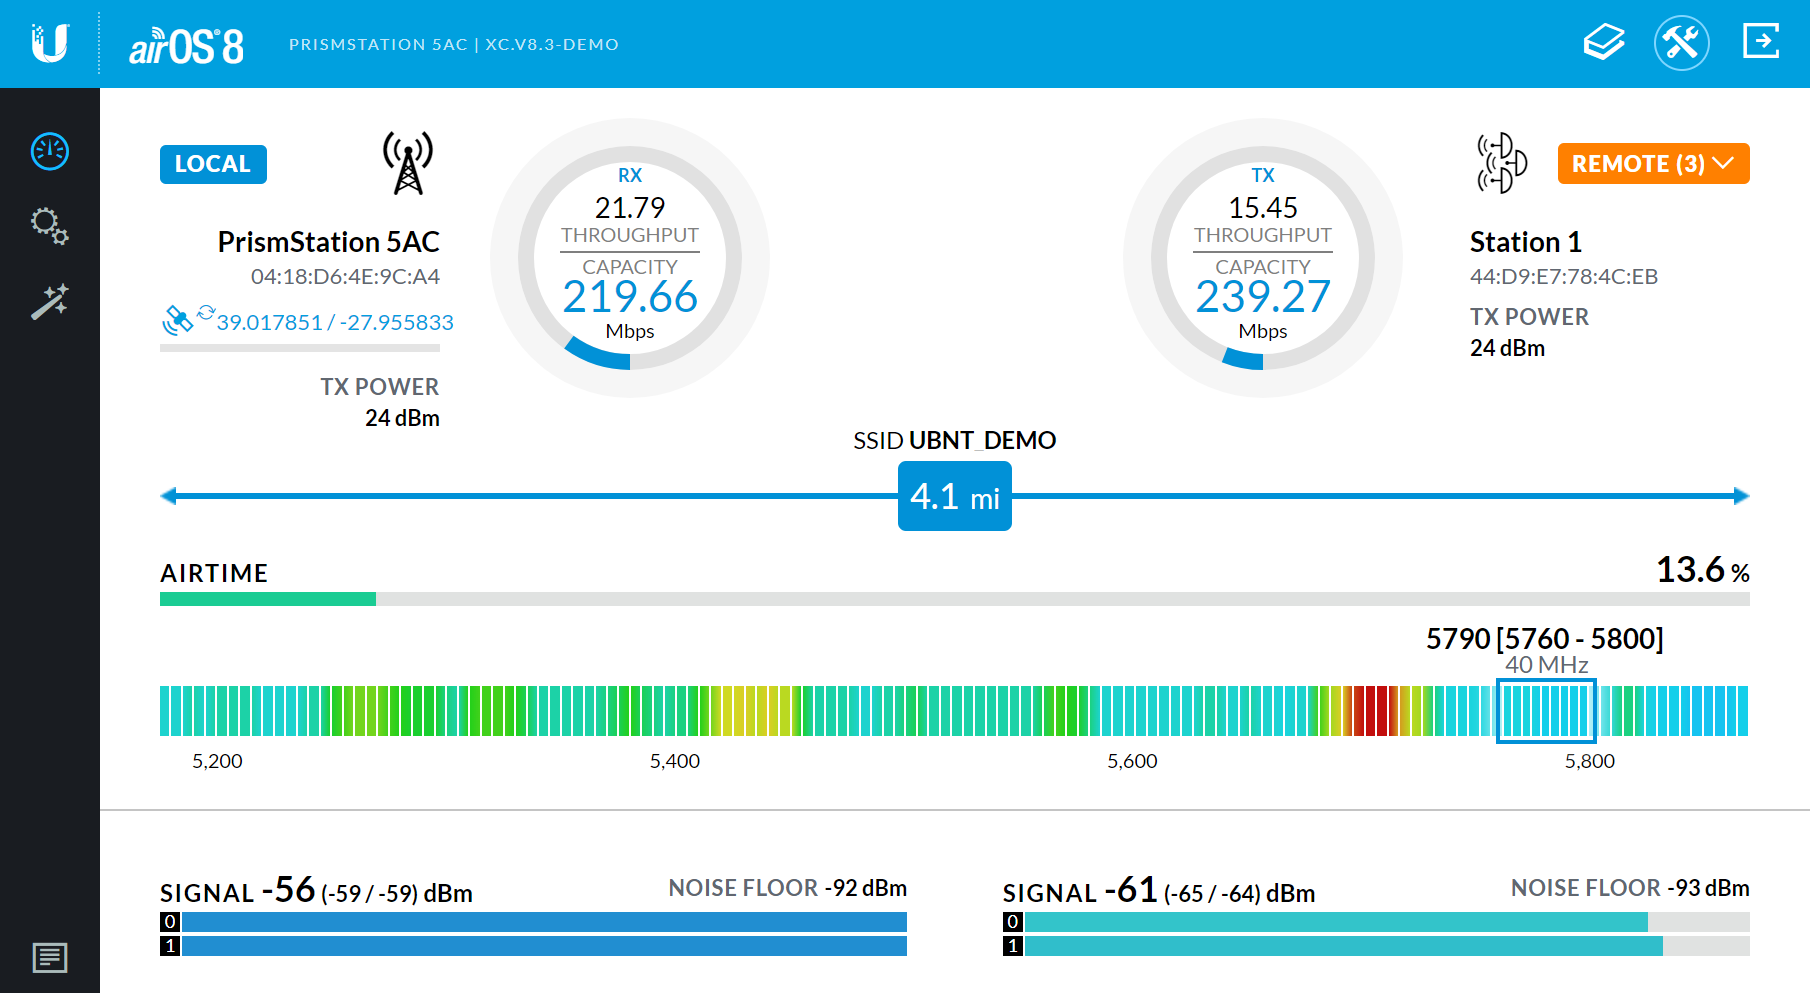Image resolution: width=1810 pixels, height=993 pixels.
Task: Click the Station 1 name
Action: [x=1526, y=242]
